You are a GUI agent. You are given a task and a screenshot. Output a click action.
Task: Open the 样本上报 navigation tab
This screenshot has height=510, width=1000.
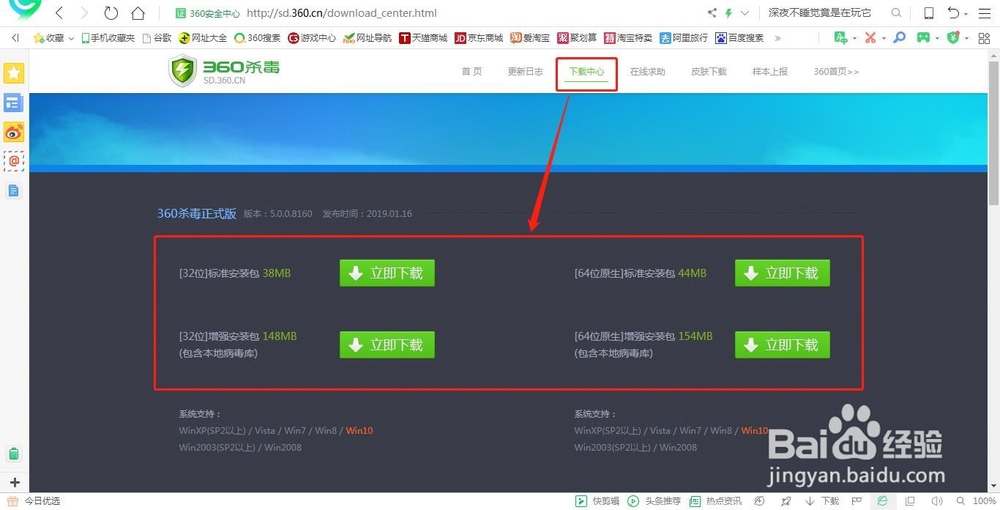coord(770,71)
